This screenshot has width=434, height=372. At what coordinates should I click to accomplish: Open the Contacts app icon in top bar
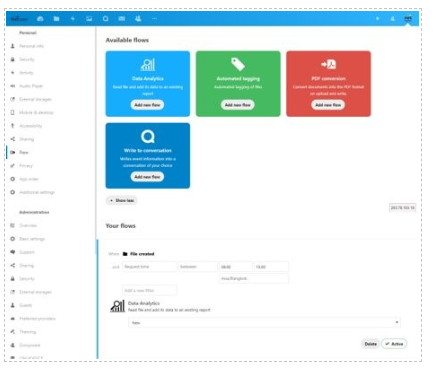138,19
